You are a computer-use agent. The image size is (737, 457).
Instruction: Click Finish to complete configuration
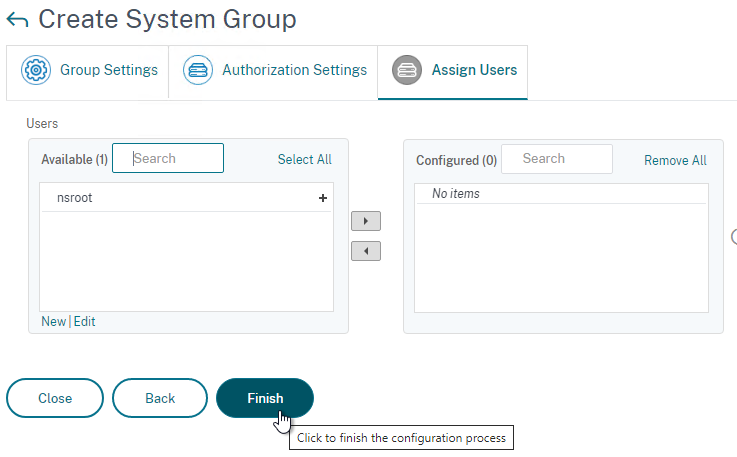[x=265, y=398]
